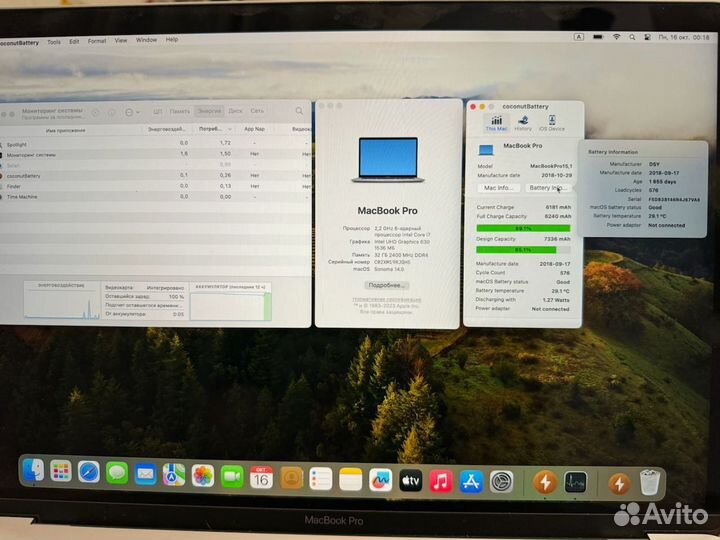Screen dimensions: 720x540
Task: Click Spotlight search icon in menu bar
Action: coord(632,37)
